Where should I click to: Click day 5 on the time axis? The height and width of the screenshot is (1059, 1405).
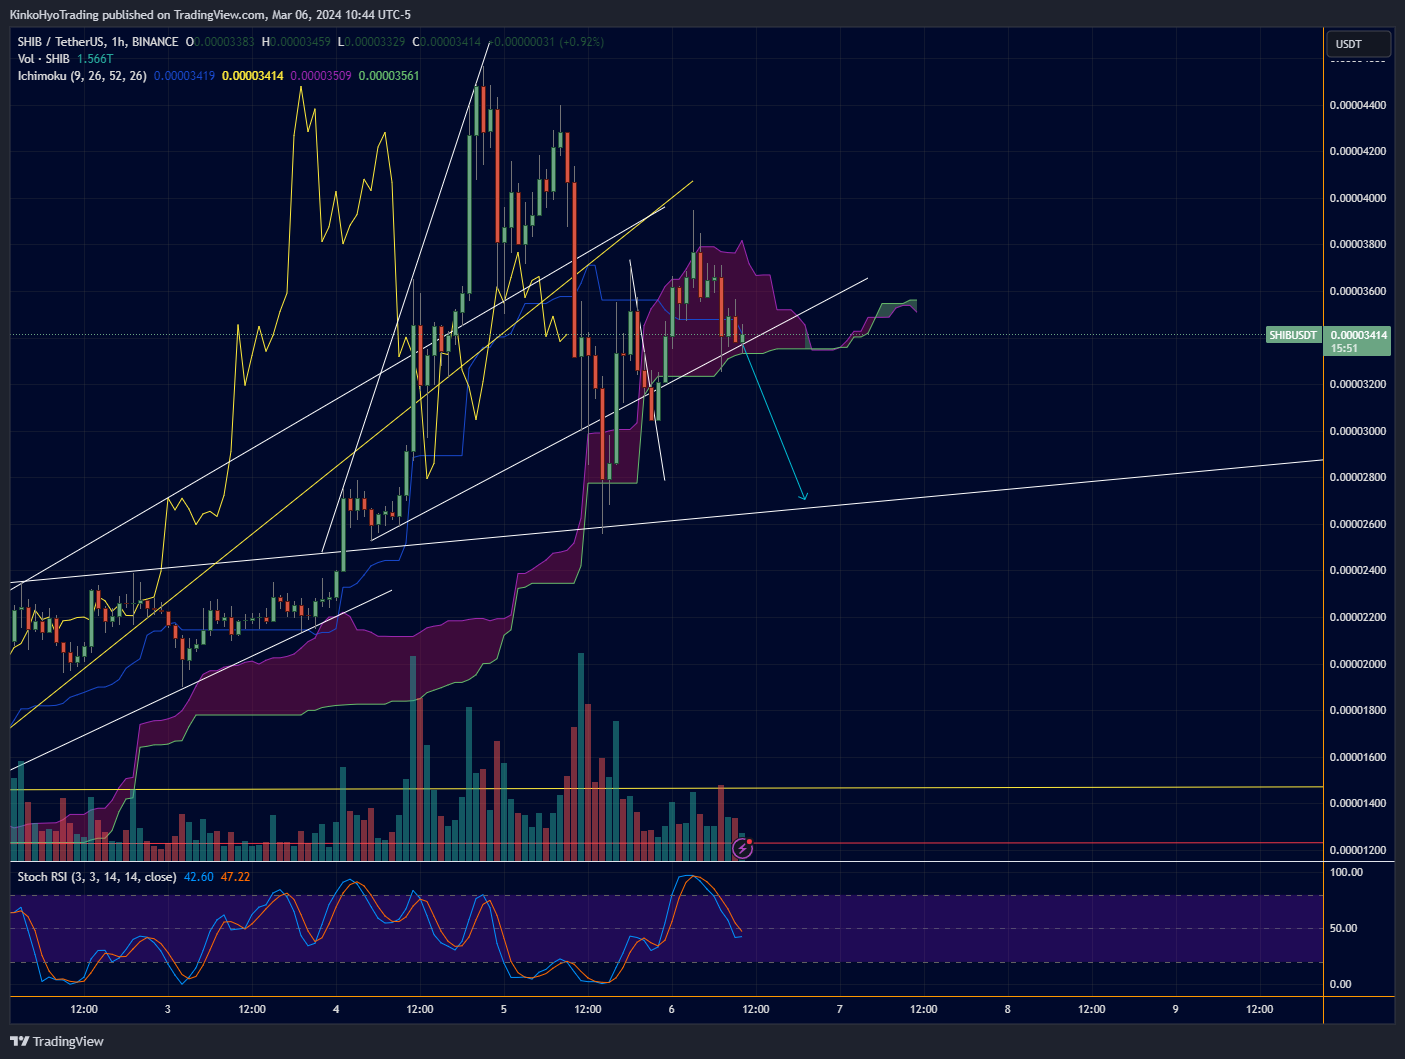pyautogui.click(x=504, y=1009)
